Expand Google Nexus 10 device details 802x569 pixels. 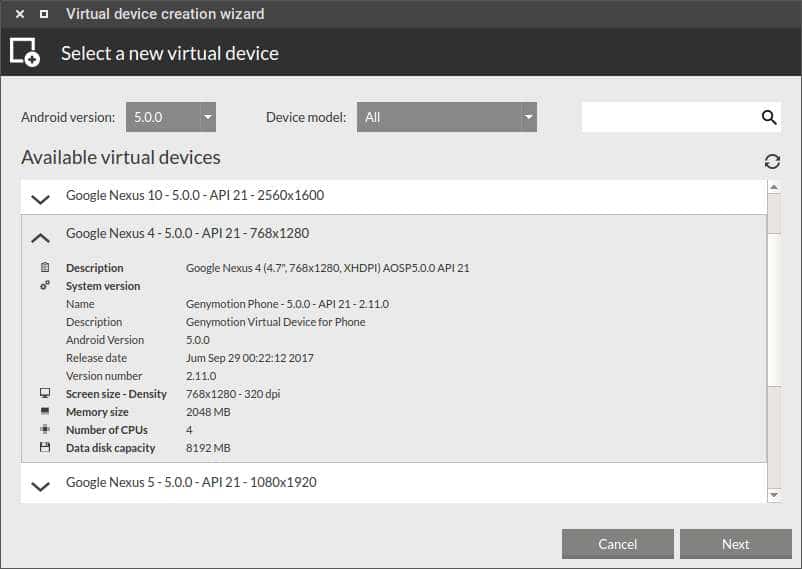pos(40,199)
